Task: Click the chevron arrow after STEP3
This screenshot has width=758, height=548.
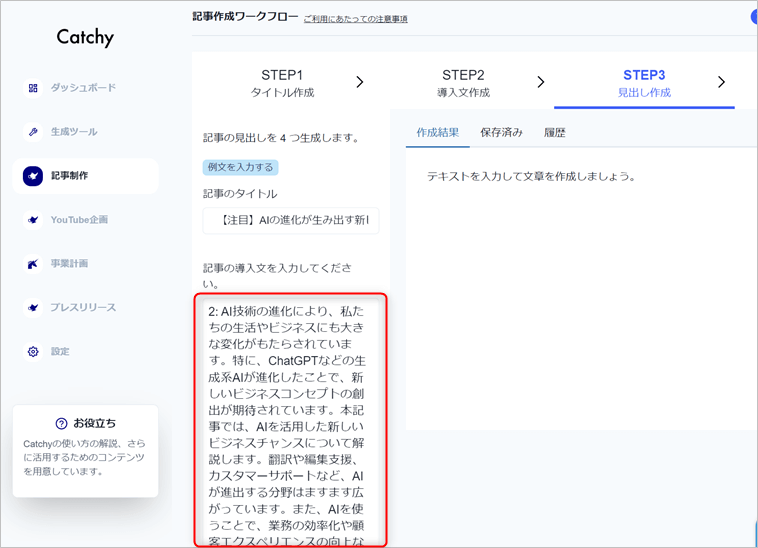Action: point(721,82)
